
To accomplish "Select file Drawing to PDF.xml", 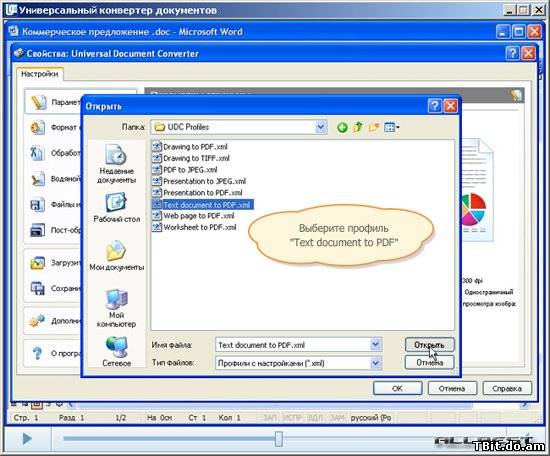I will click(190, 147).
